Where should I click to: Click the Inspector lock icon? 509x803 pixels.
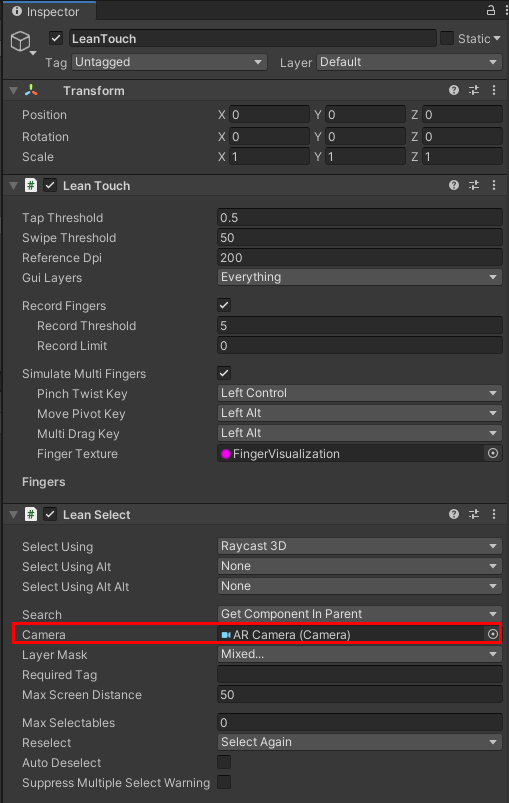point(490,10)
